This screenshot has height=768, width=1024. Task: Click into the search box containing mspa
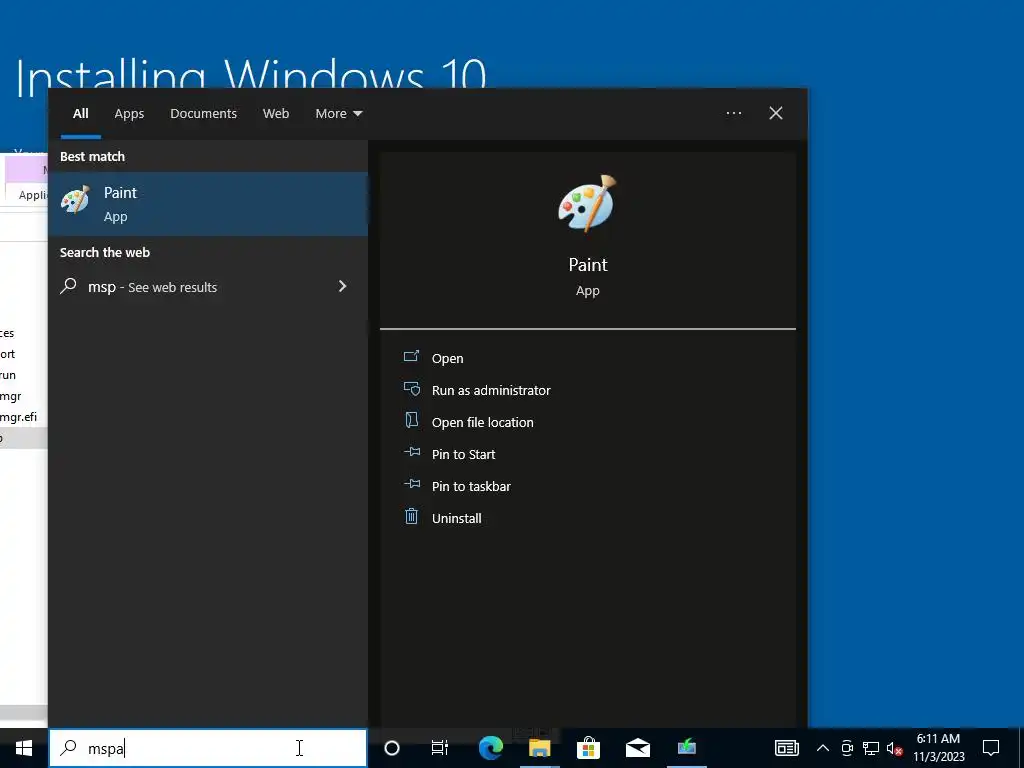click(x=208, y=748)
